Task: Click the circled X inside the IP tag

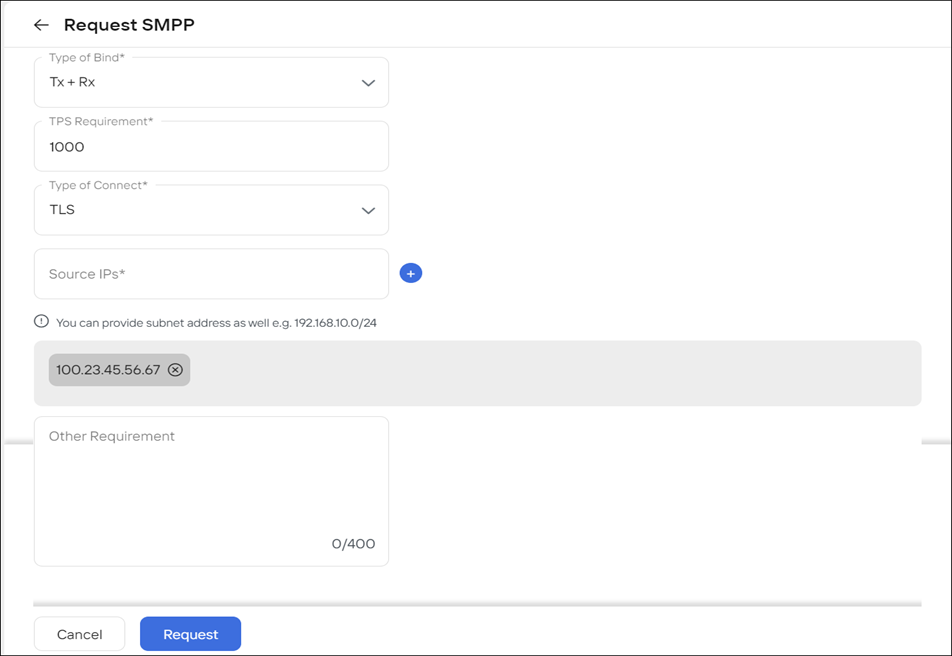Action: 176,369
